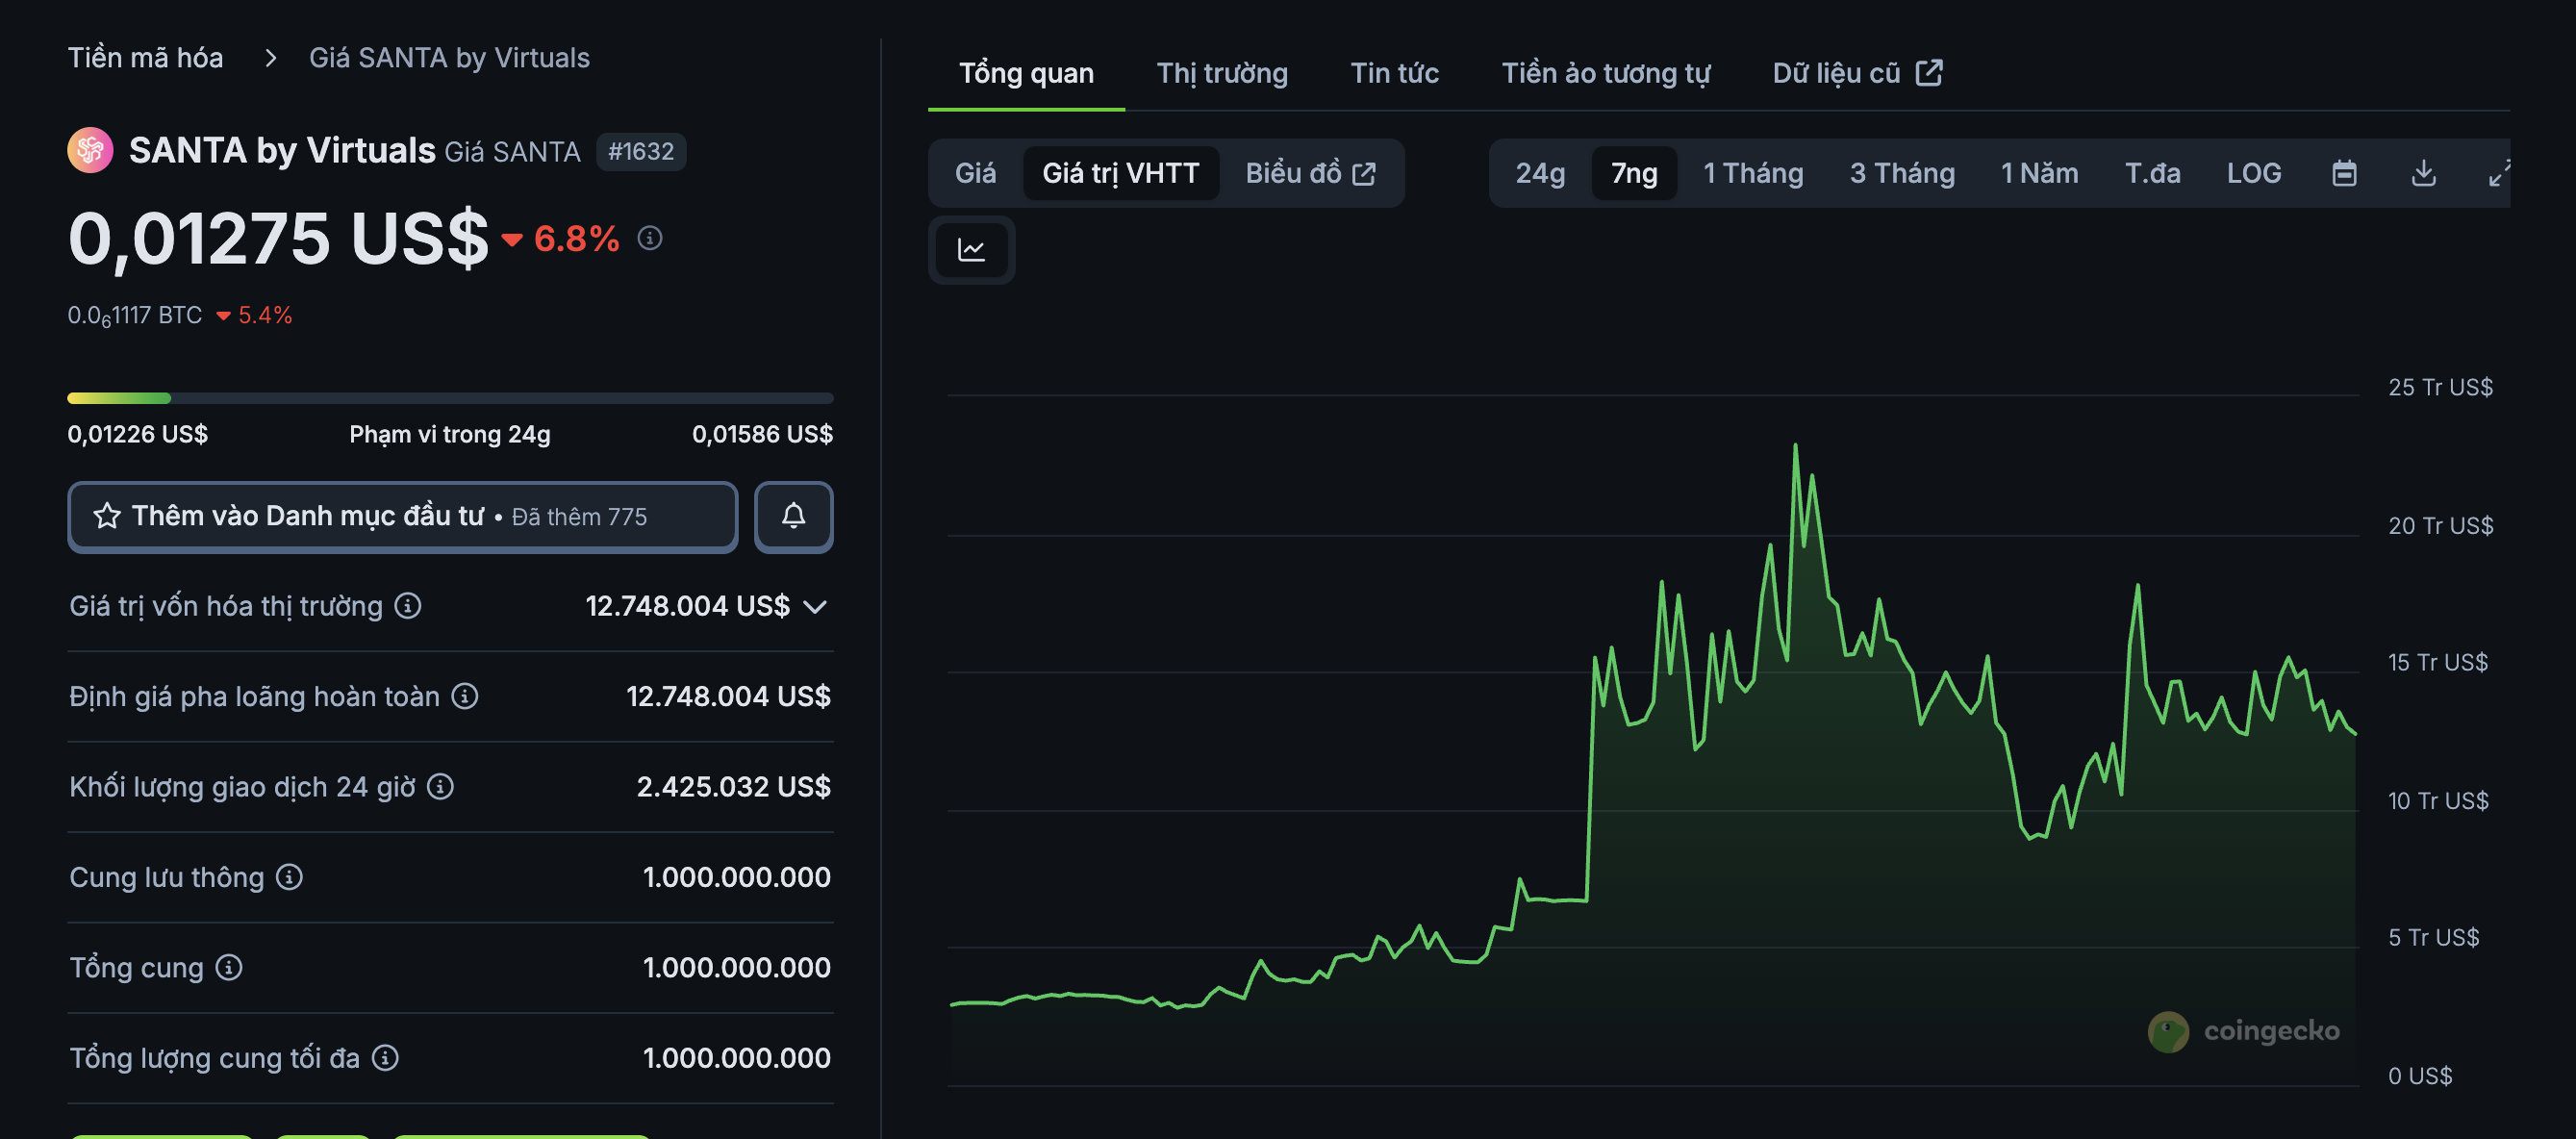Click info icon beside price change percentage
This screenshot has height=1139, width=2576.
point(650,238)
